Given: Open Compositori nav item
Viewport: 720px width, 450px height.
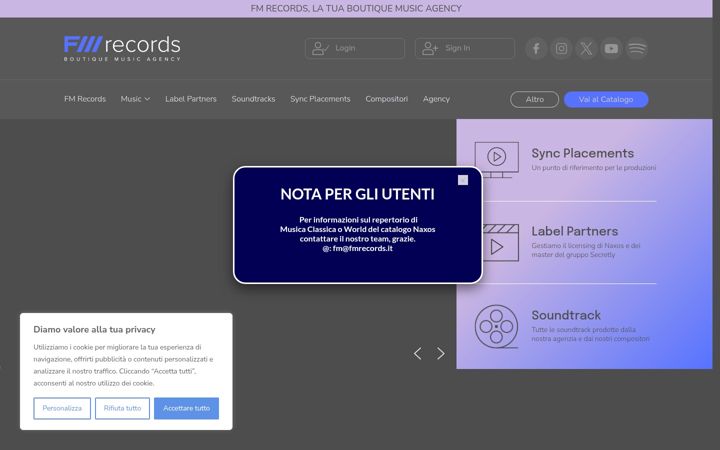Looking at the screenshot, I should [x=387, y=99].
